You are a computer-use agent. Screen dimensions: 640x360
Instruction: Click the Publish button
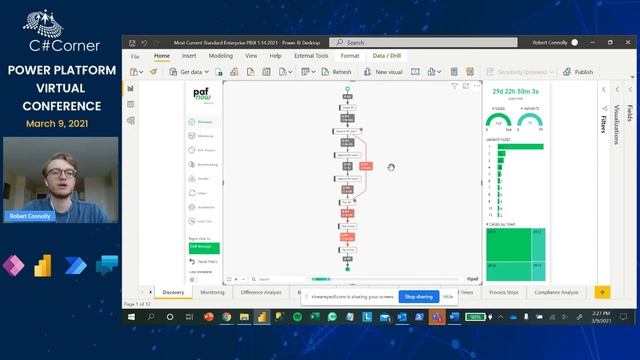click(578, 72)
